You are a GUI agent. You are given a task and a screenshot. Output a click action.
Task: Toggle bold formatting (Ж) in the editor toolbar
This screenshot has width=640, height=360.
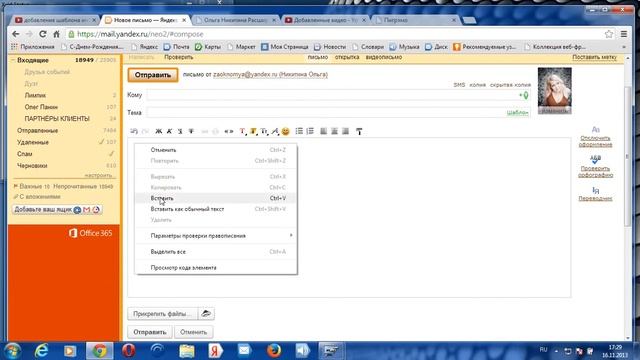point(159,131)
